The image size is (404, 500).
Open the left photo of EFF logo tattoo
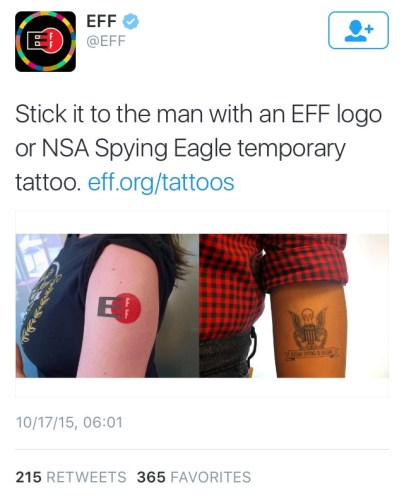click(107, 306)
